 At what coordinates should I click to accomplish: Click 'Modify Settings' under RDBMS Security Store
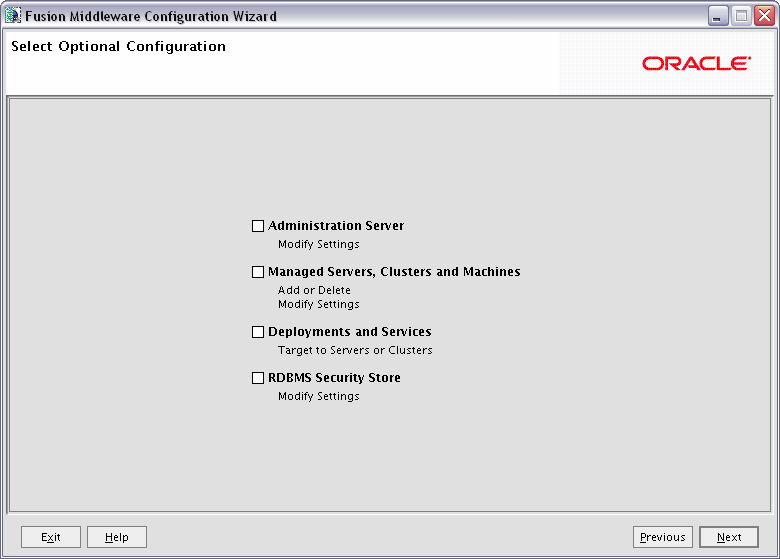point(319,396)
